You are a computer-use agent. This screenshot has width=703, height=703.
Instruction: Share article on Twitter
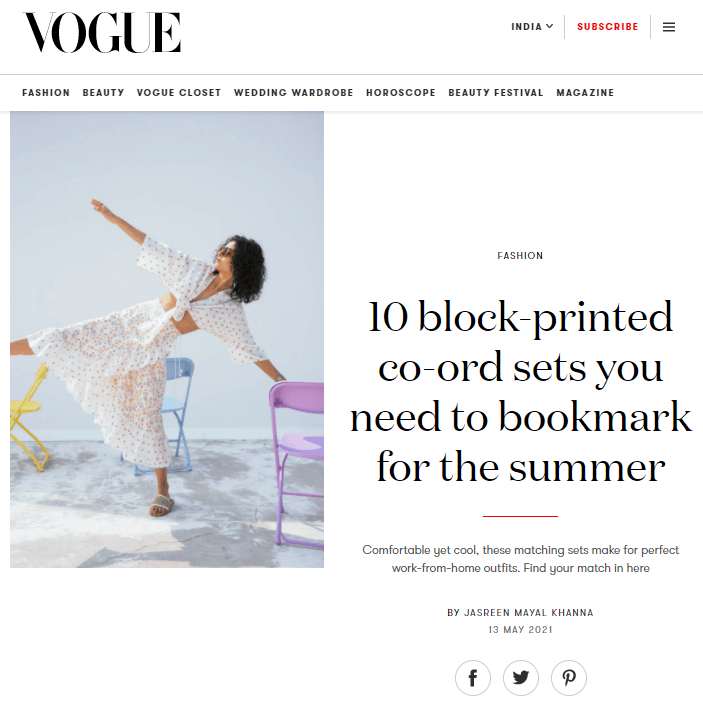[x=521, y=677]
